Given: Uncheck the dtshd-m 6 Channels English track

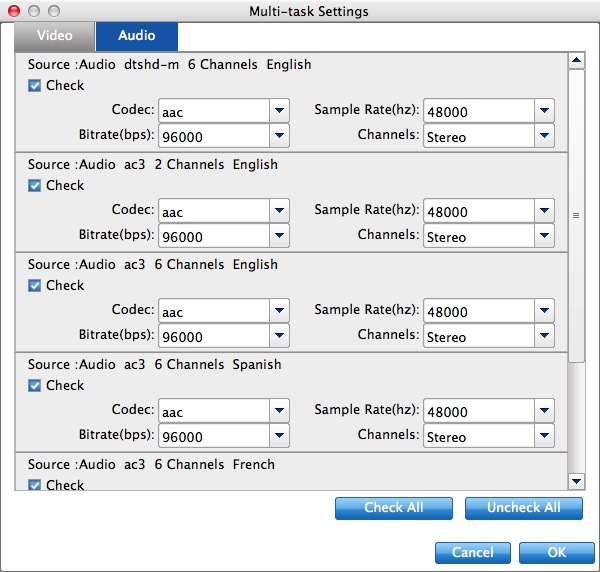Looking at the screenshot, I should [x=35, y=86].
